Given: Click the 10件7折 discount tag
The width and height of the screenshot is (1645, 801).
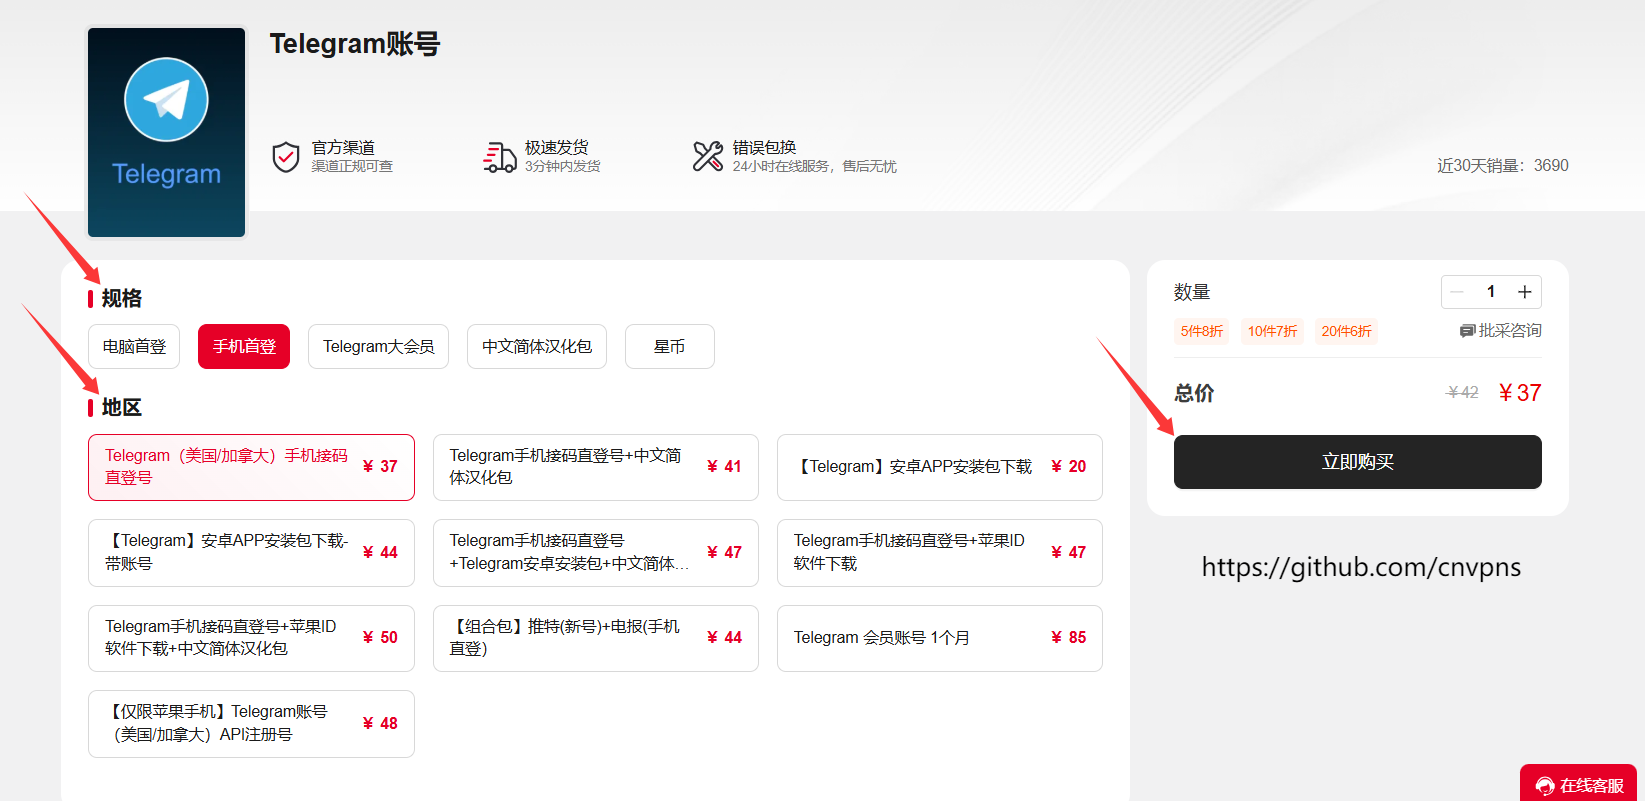Looking at the screenshot, I should click(1273, 332).
